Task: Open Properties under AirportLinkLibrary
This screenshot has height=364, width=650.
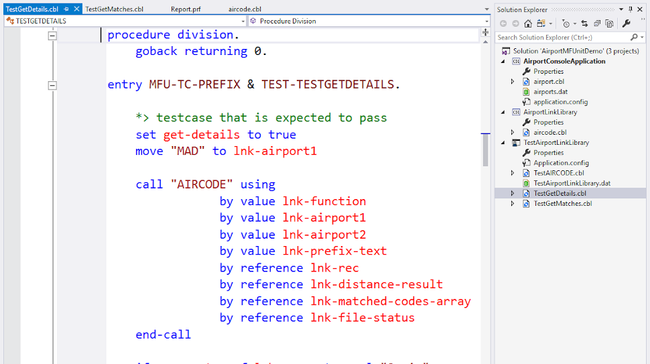Action: coord(548,122)
